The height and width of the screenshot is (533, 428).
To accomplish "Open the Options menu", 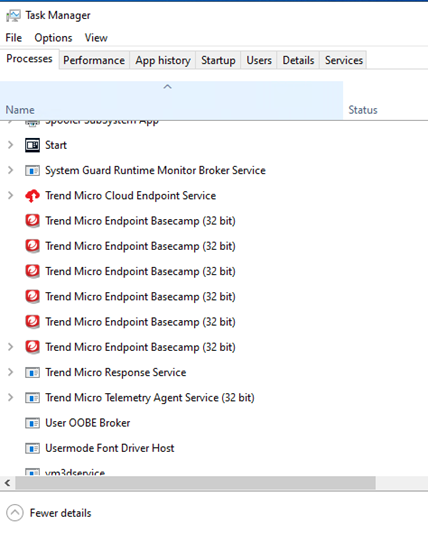I will point(53,38).
